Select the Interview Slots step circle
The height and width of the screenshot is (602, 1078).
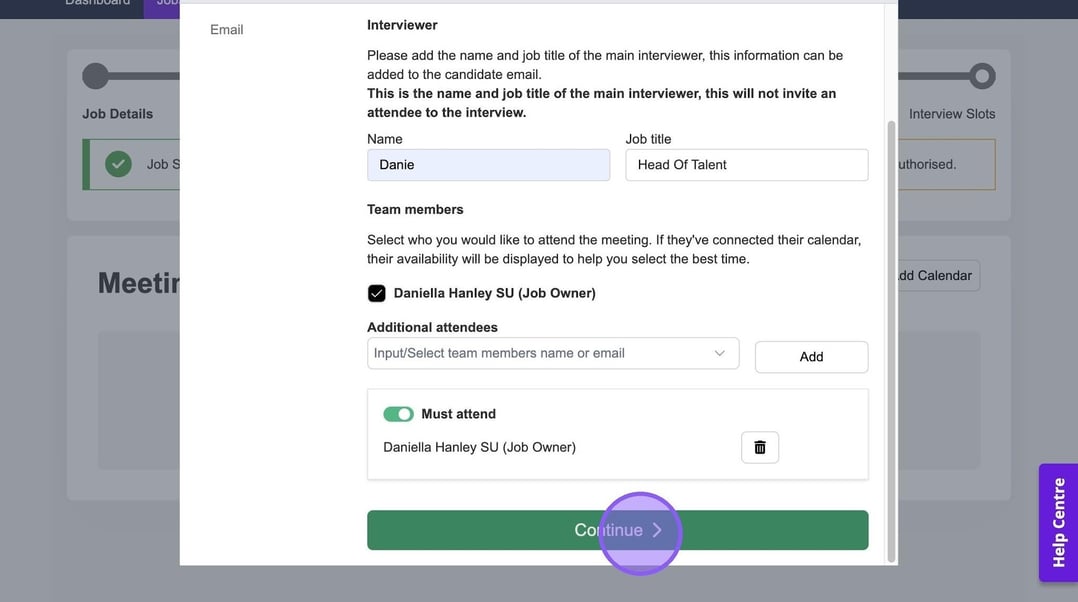click(x=982, y=76)
